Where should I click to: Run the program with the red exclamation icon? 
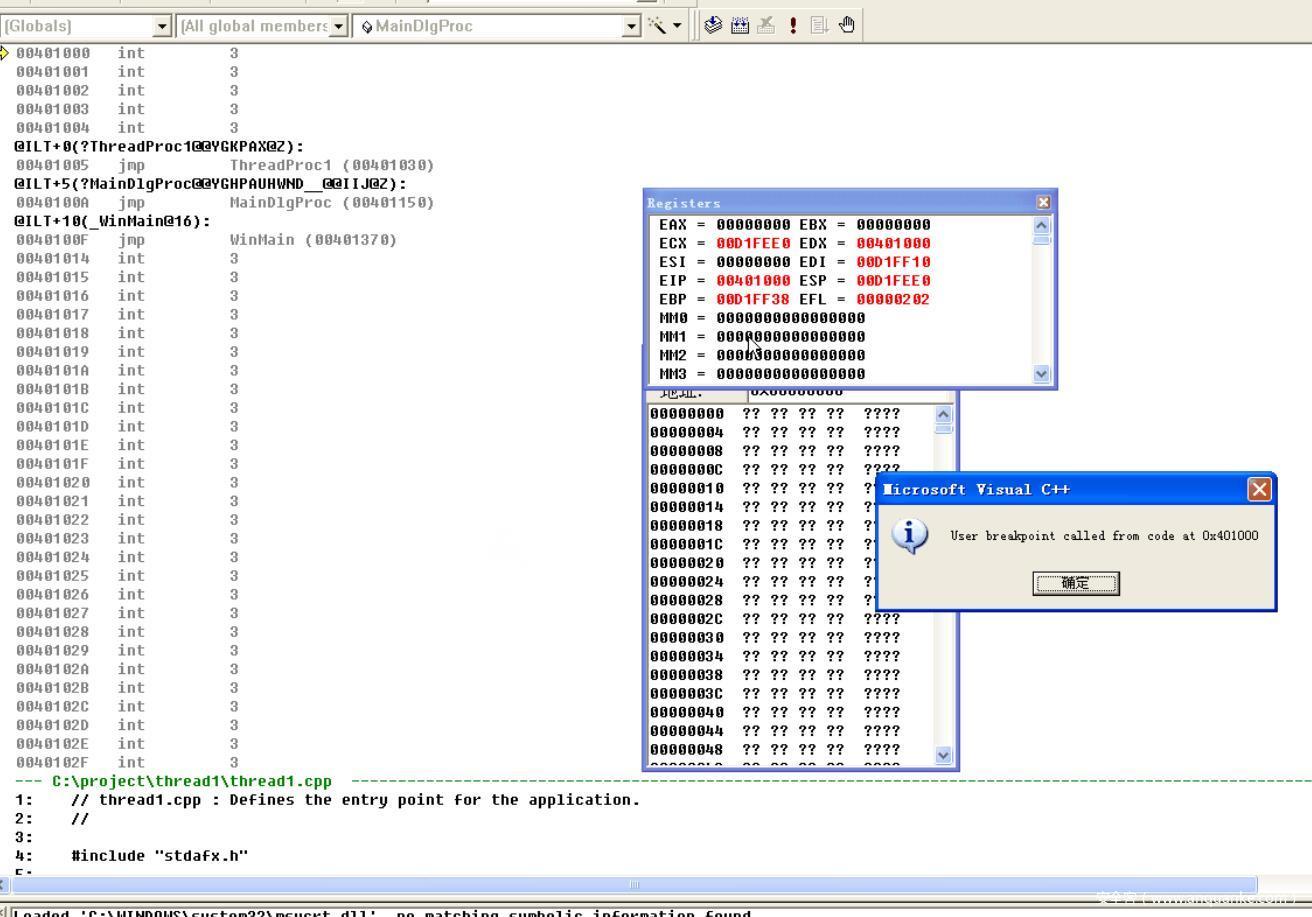(793, 25)
